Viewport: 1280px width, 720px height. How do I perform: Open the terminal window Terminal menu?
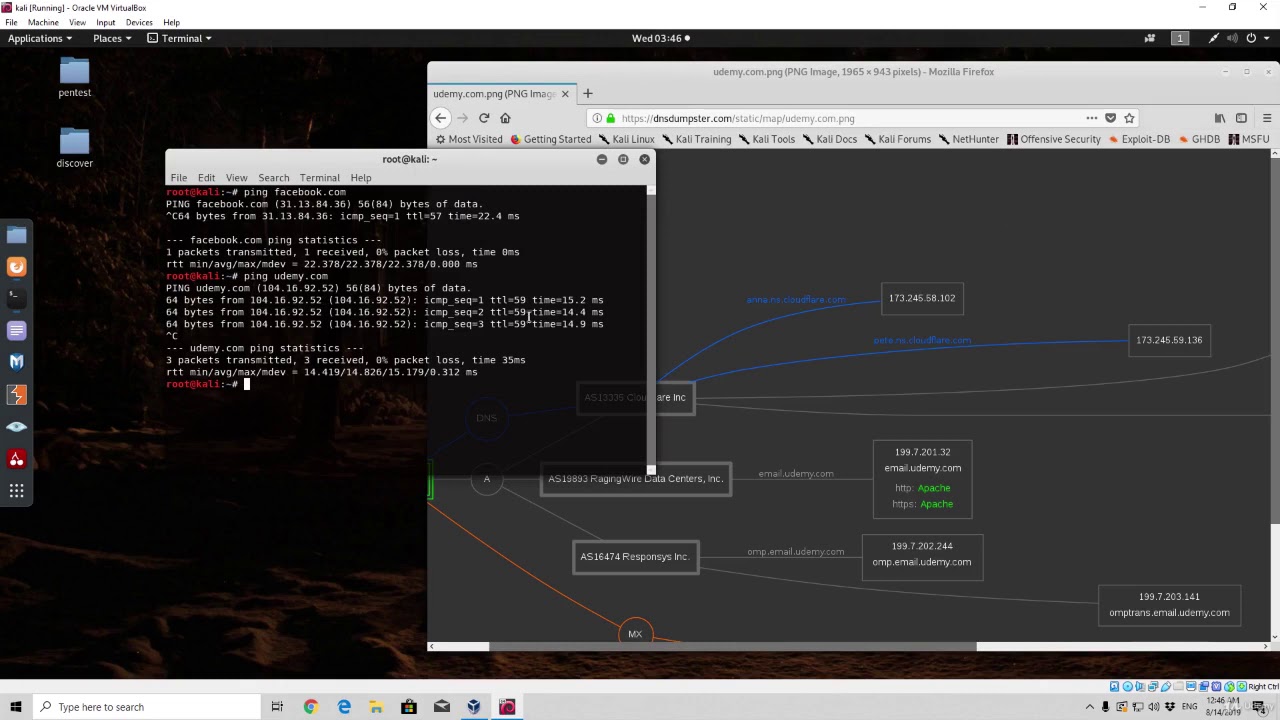319,178
